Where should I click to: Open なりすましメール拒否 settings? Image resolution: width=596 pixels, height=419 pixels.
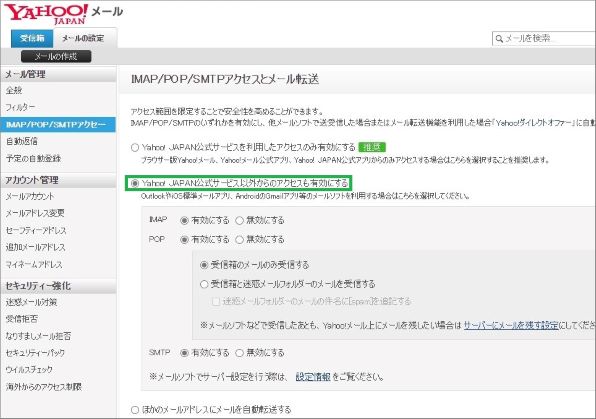(x=38, y=336)
